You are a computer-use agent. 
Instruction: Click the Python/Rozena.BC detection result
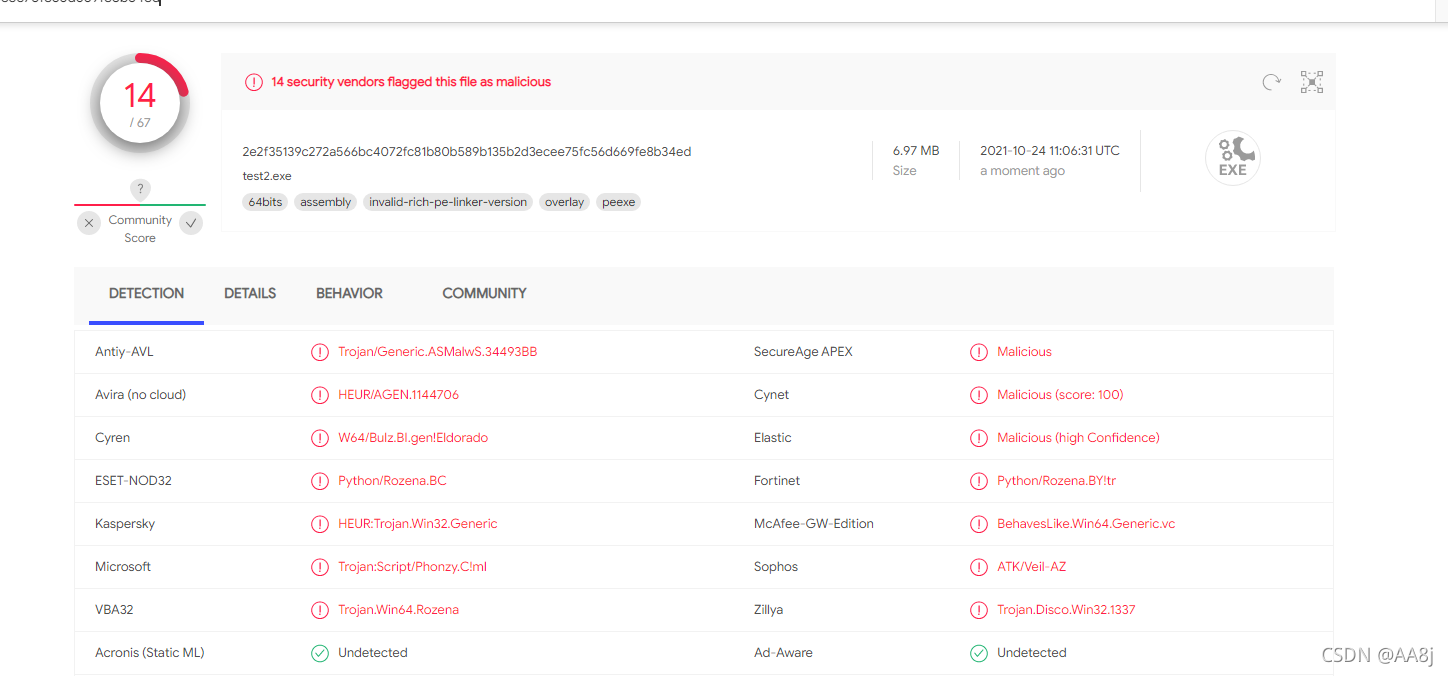[x=392, y=481]
